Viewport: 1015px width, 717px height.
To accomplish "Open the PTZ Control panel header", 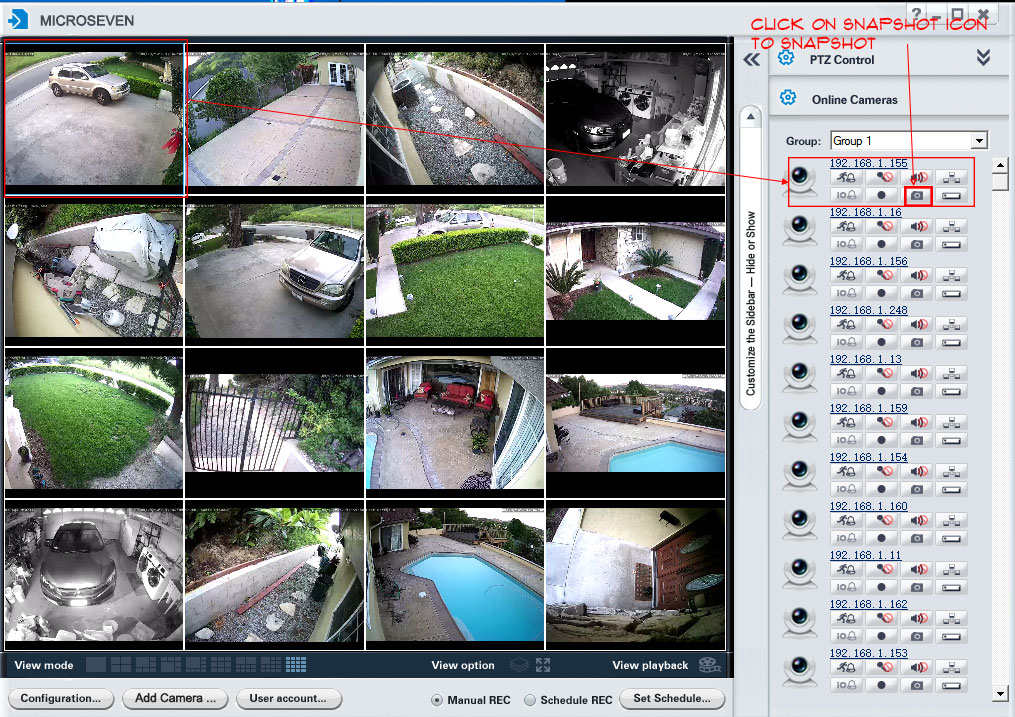I will coord(888,60).
